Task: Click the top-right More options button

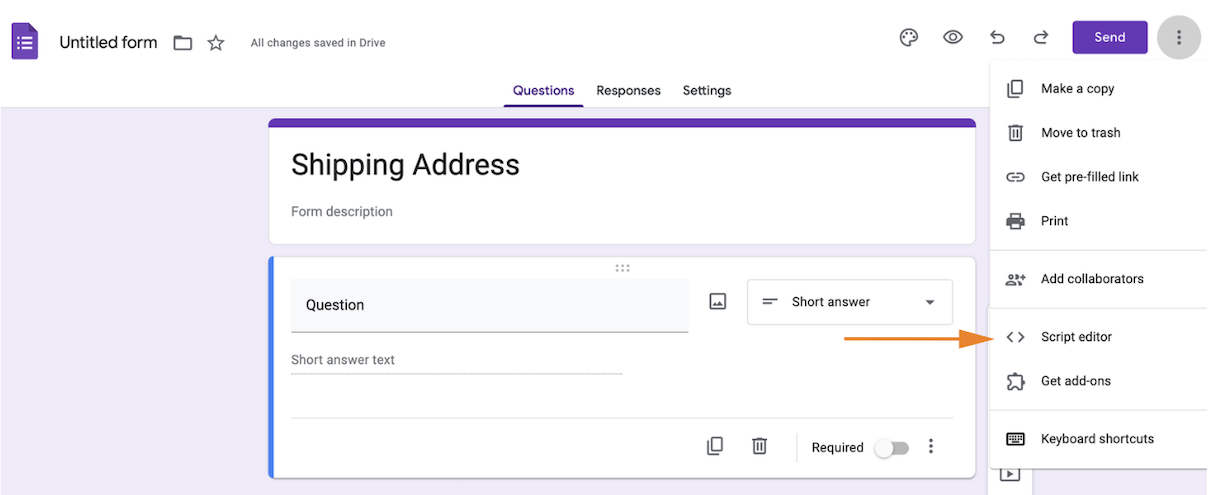Action: 1179,38
